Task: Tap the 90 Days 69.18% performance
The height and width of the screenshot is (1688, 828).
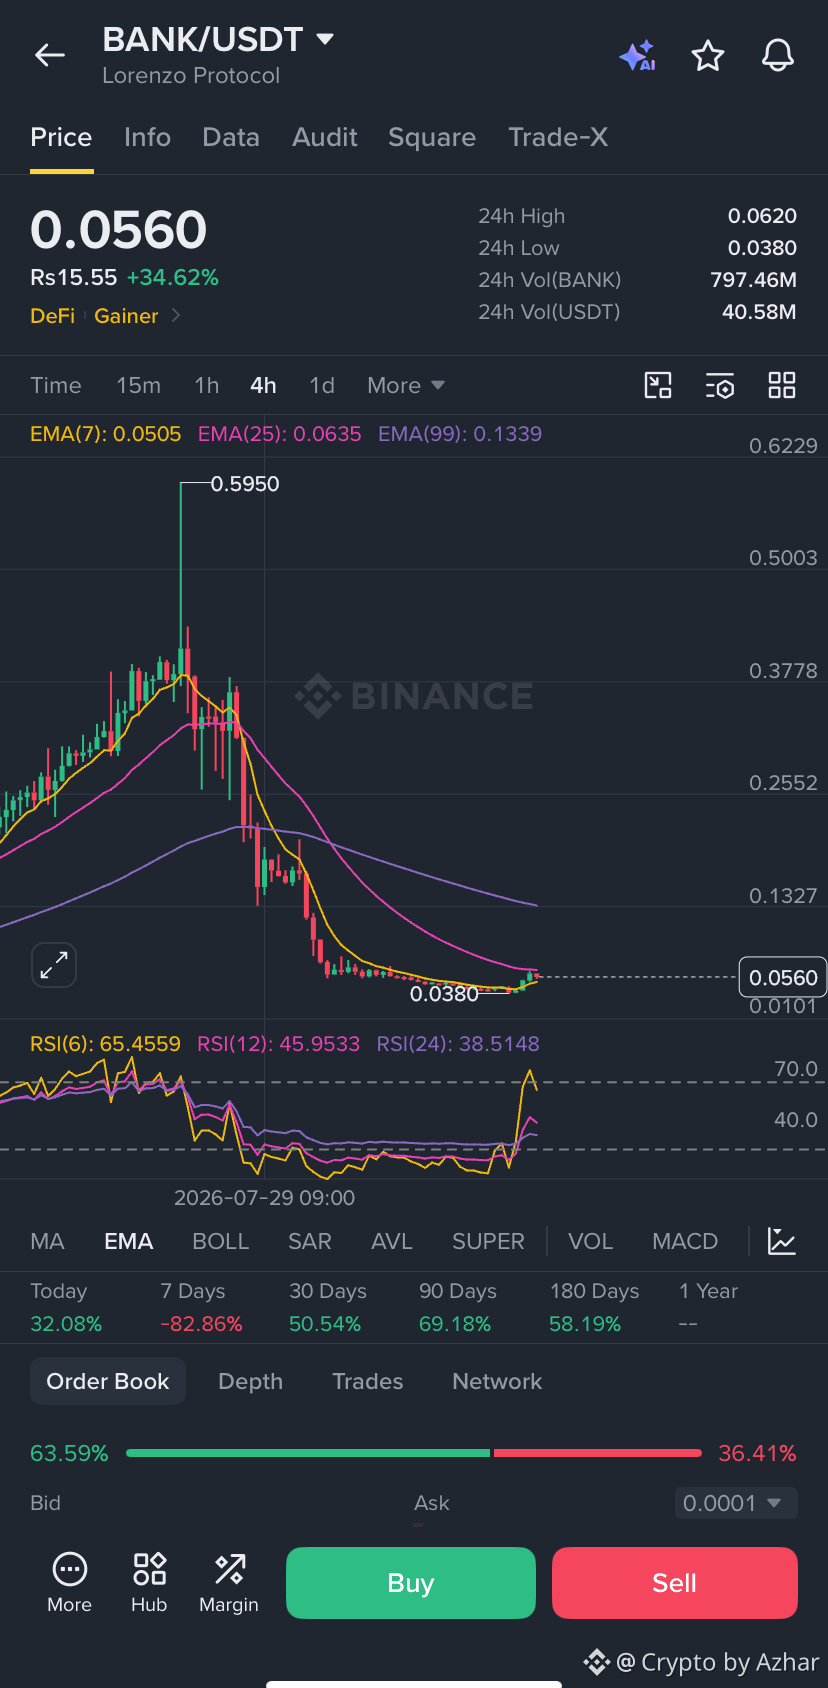Action: (x=458, y=1307)
